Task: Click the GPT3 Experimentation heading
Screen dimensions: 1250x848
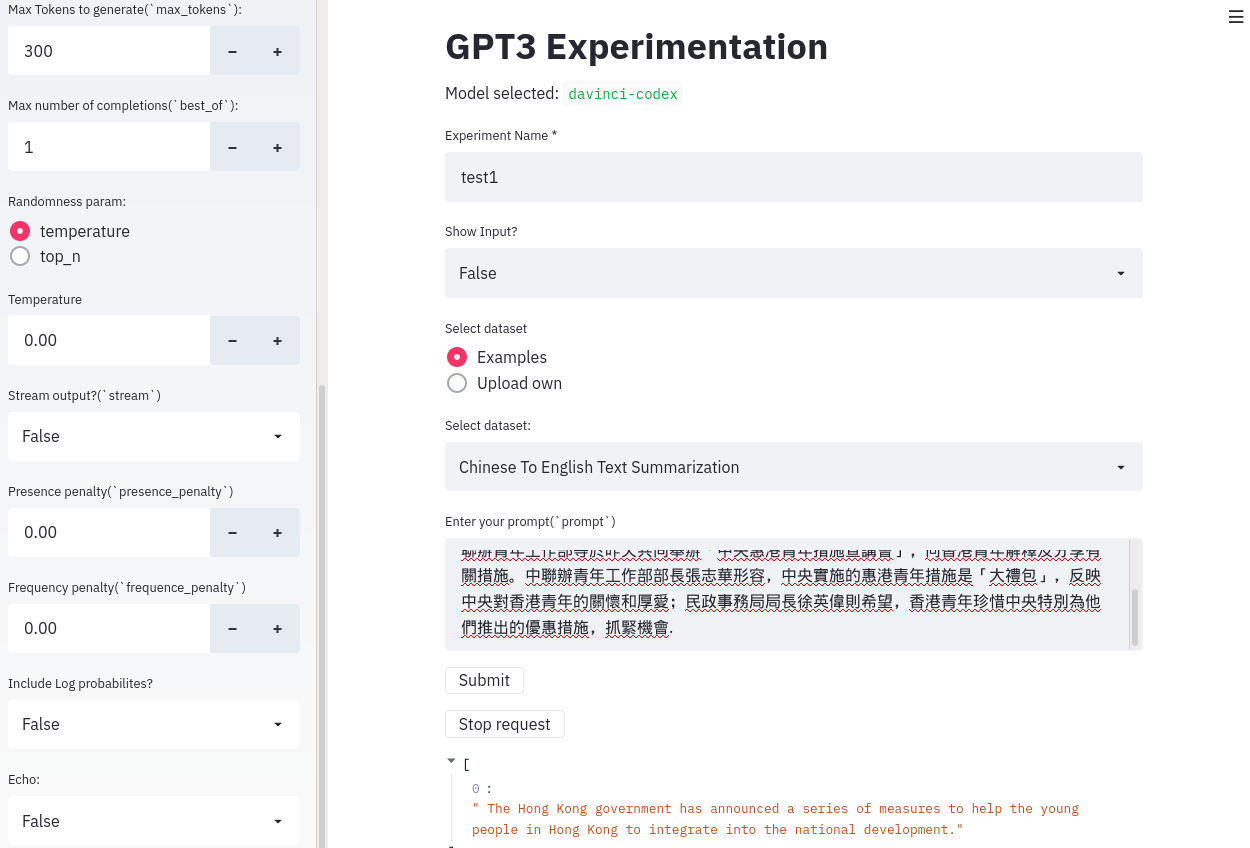Action: 637,47
